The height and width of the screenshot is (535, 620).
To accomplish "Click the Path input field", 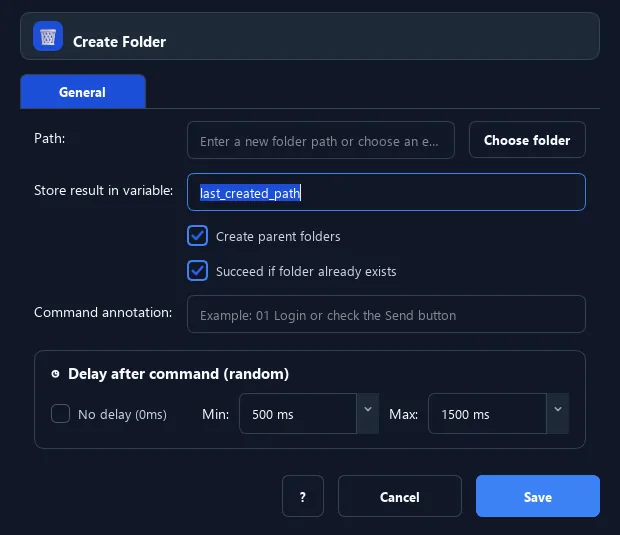I will (x=321, y=140).
